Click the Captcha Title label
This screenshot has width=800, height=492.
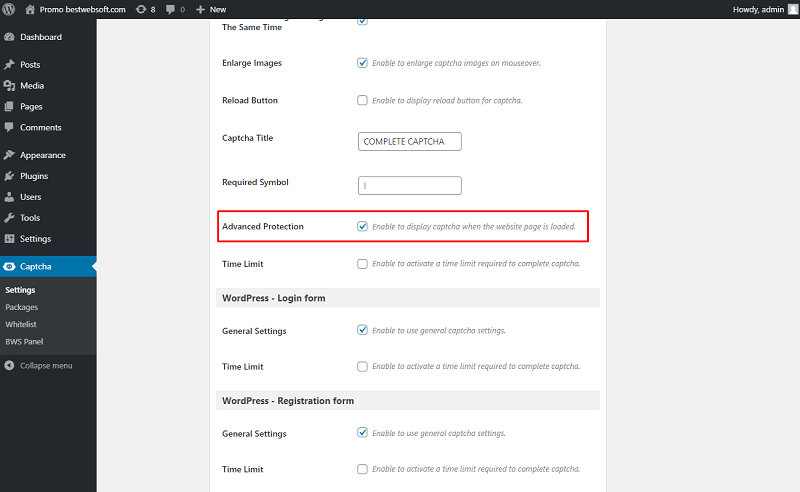pos(247,138)
